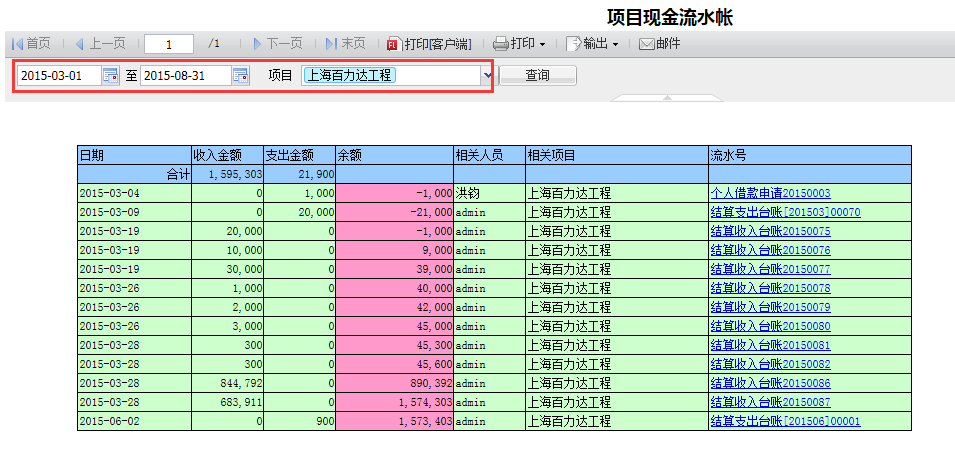Open link 结算收入台账20150087
The image size is (955, 467).
pos(770,402)
